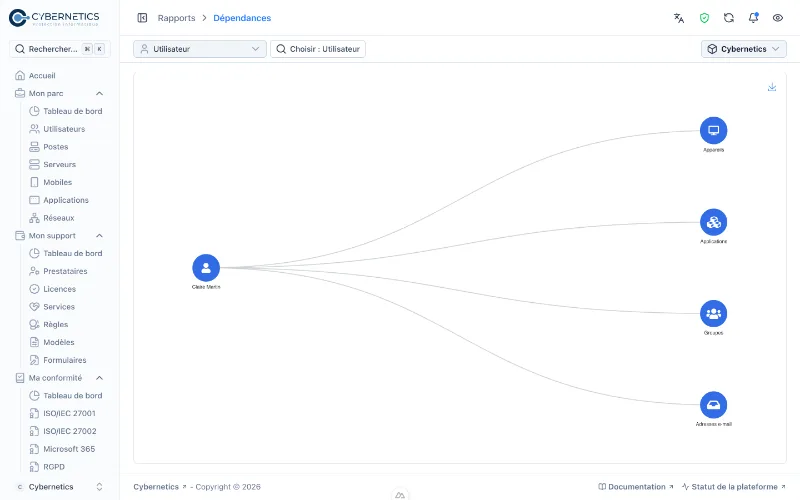Click Rapports breadcrumb
The width and height of the screenshot is (800, 500).
[176, 18]
